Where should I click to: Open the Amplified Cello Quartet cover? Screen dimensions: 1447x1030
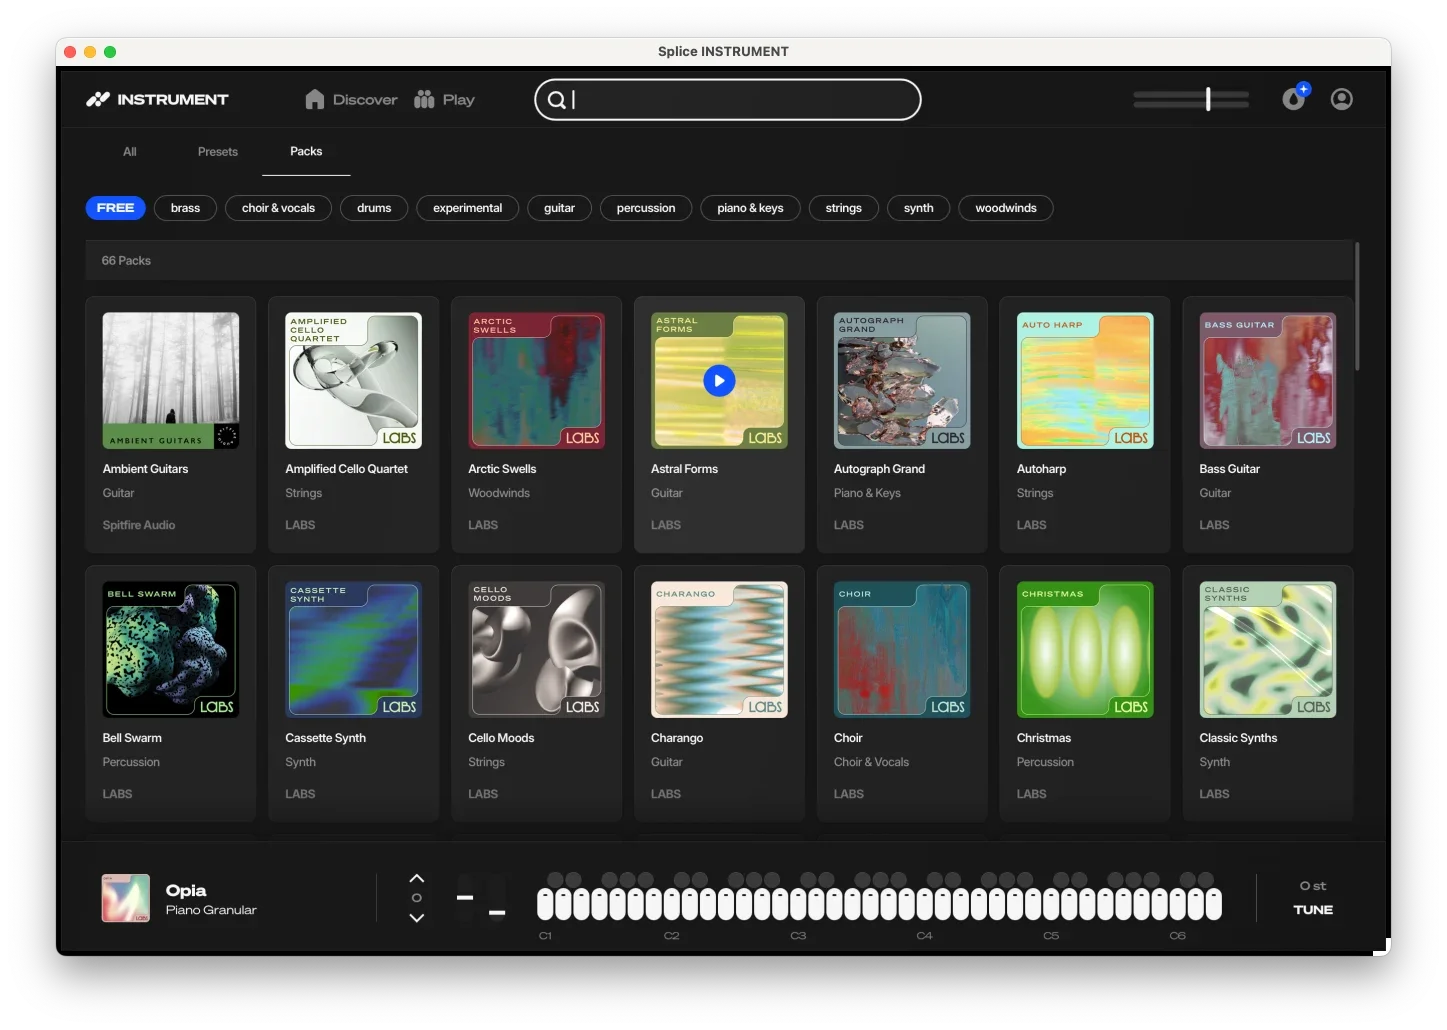353,381
